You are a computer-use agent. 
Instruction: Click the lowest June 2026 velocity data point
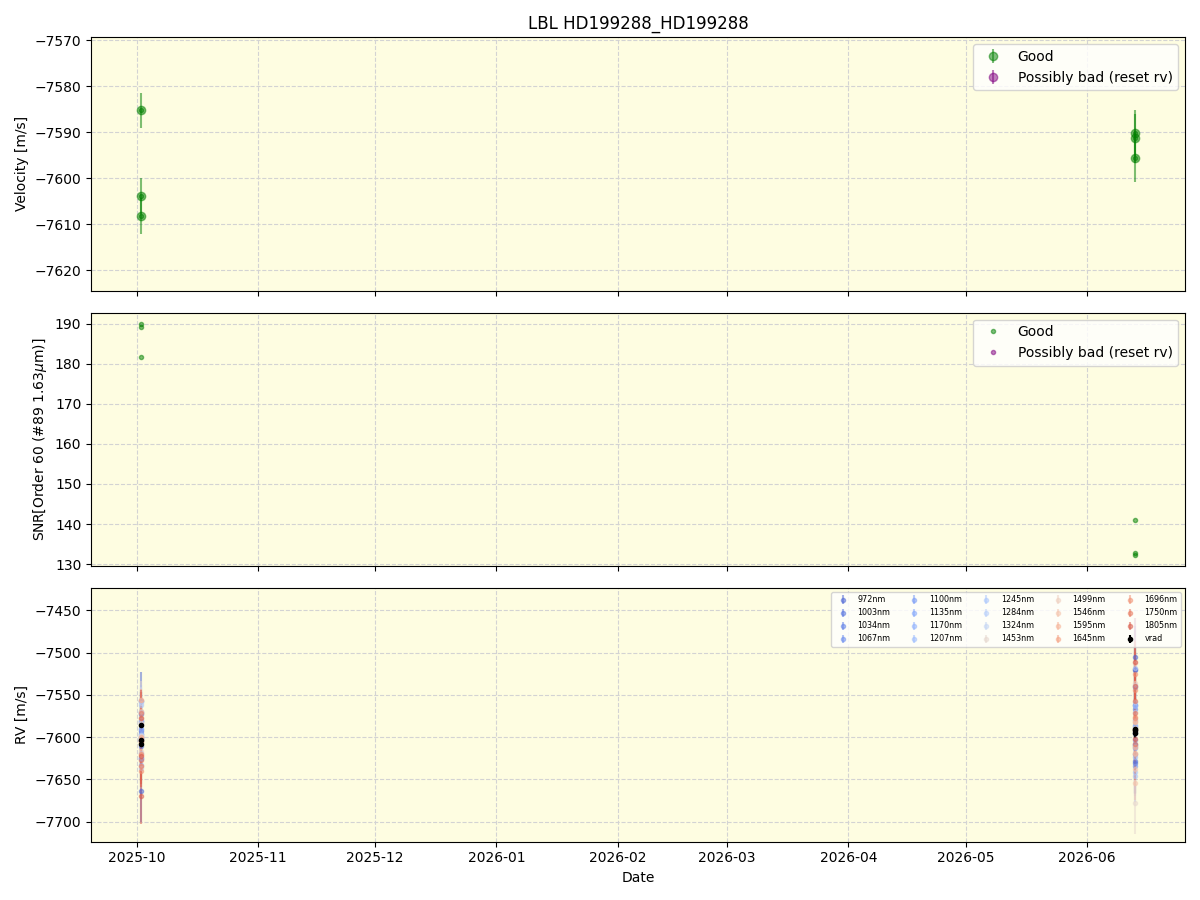[x=1135, y=158]
